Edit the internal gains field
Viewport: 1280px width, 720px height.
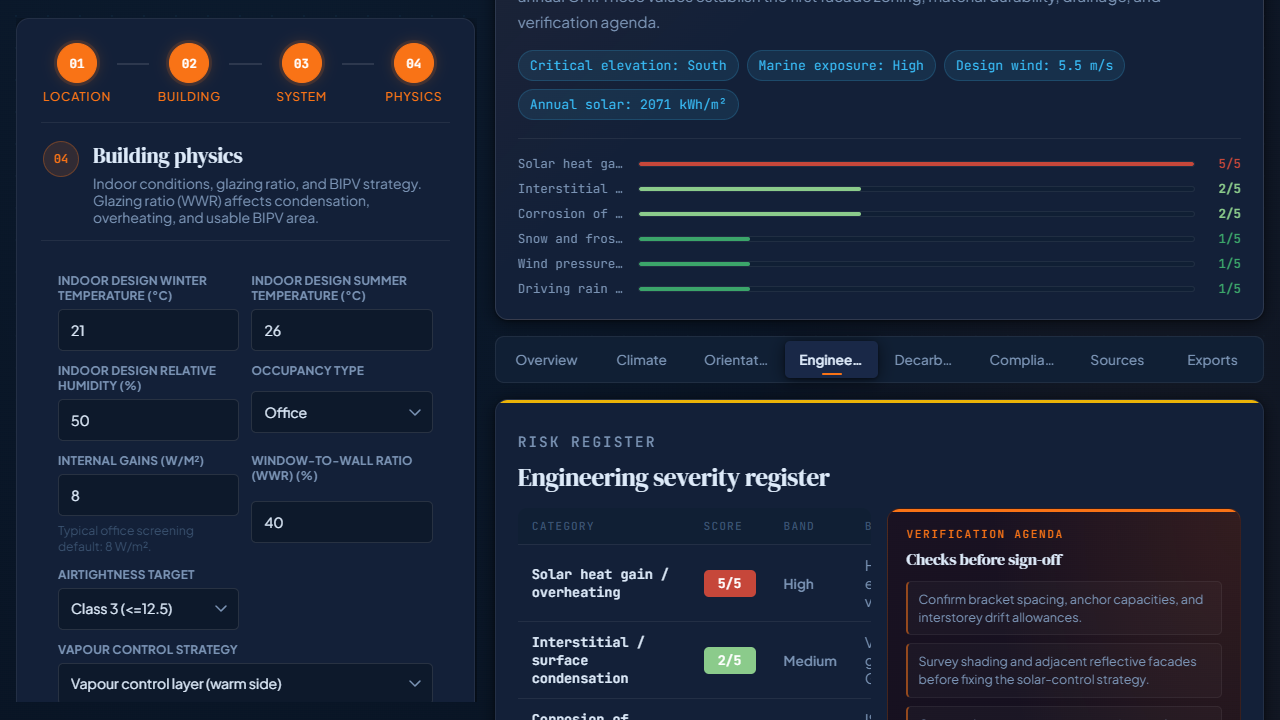(x=148, y=495)
